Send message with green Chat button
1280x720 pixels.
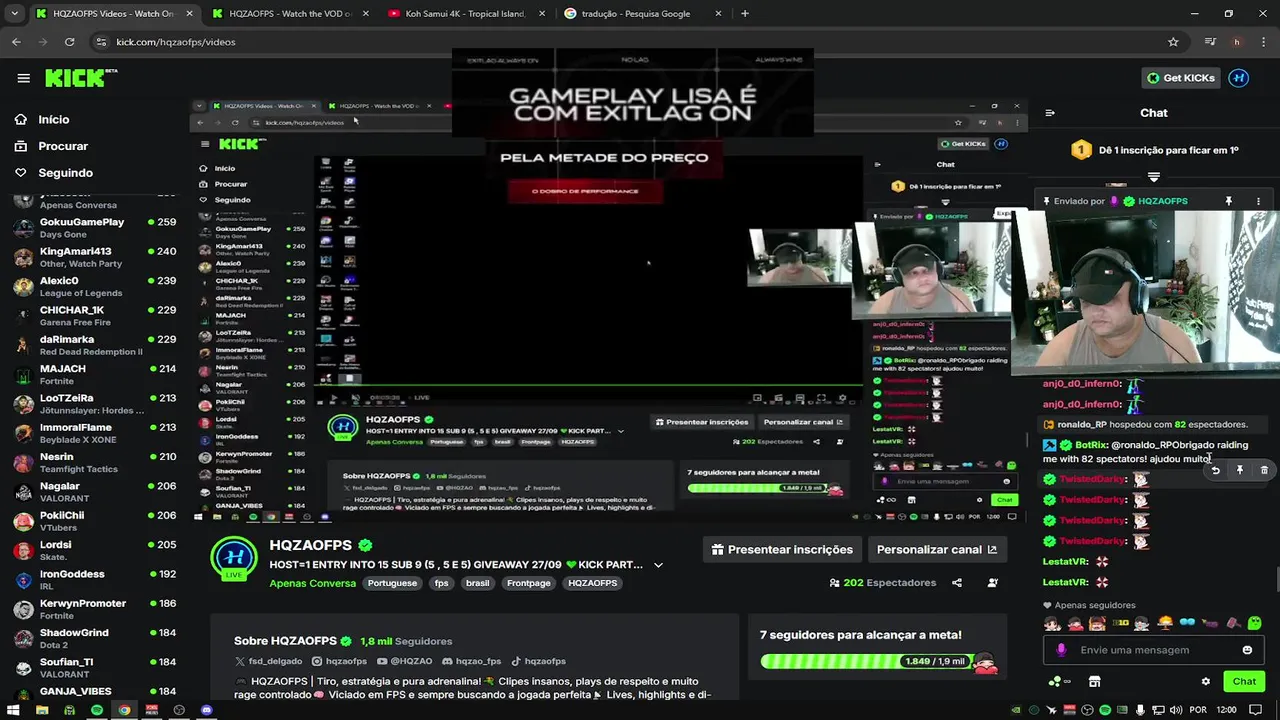tap(1244, 681)
